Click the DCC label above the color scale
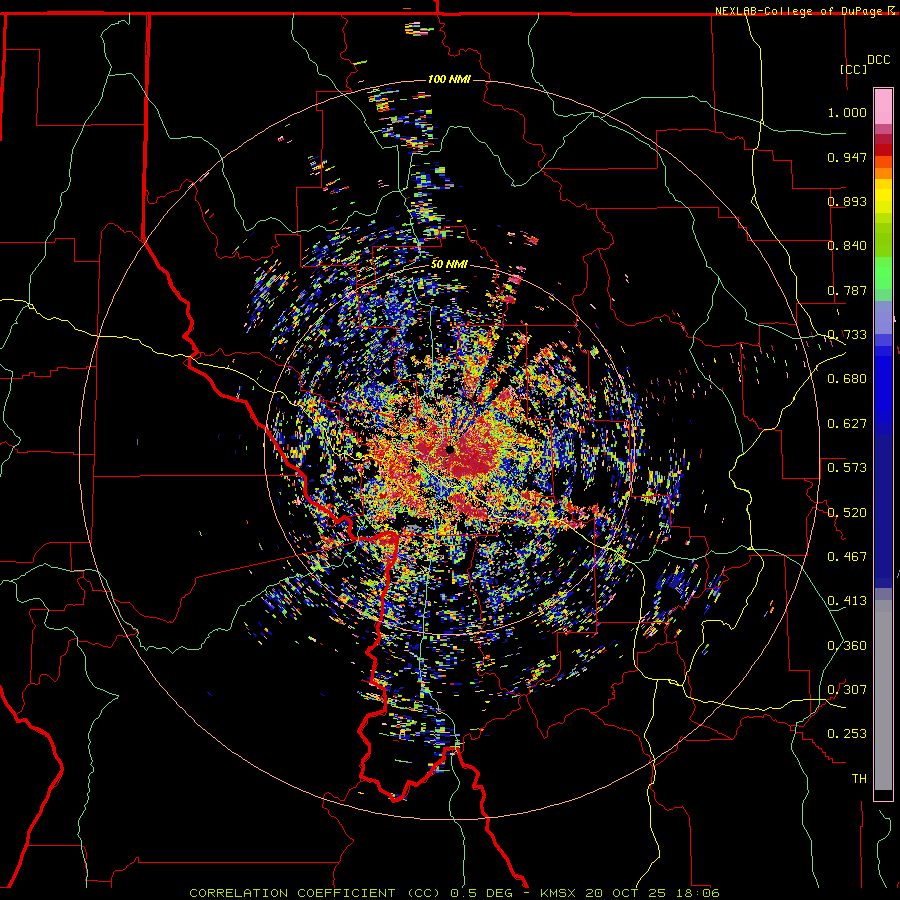This screenshot has height=900, width=900. coord(878,60)
